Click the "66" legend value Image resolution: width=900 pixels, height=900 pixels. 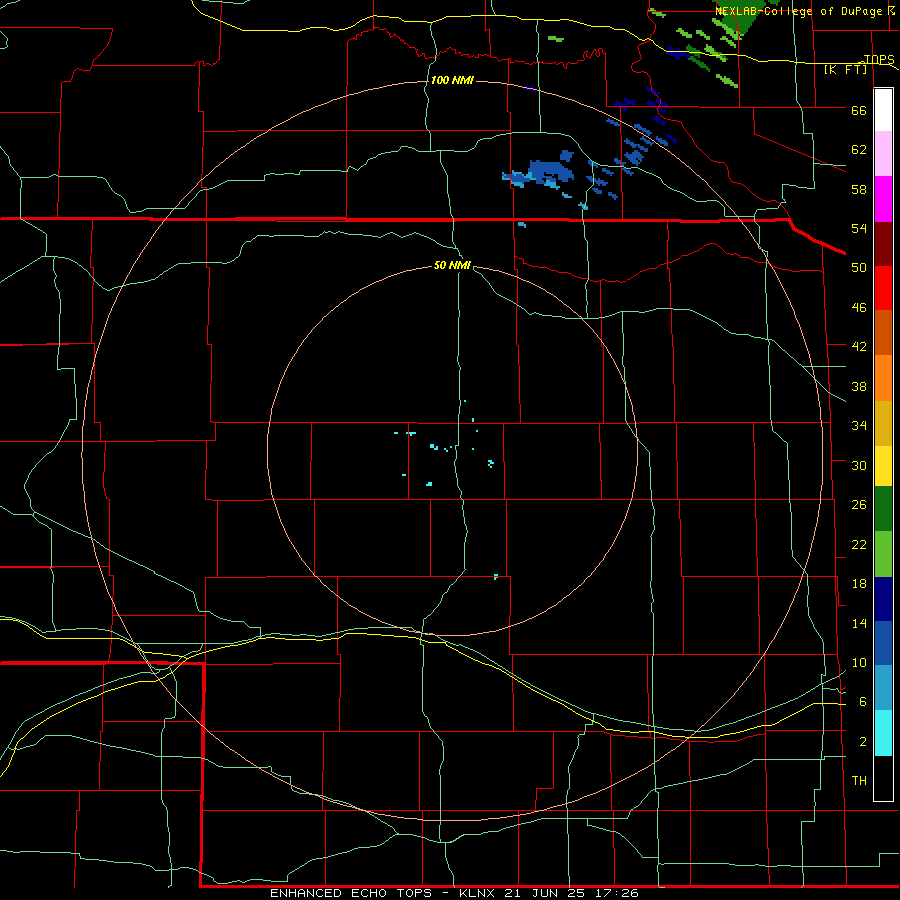coord(859,110)
